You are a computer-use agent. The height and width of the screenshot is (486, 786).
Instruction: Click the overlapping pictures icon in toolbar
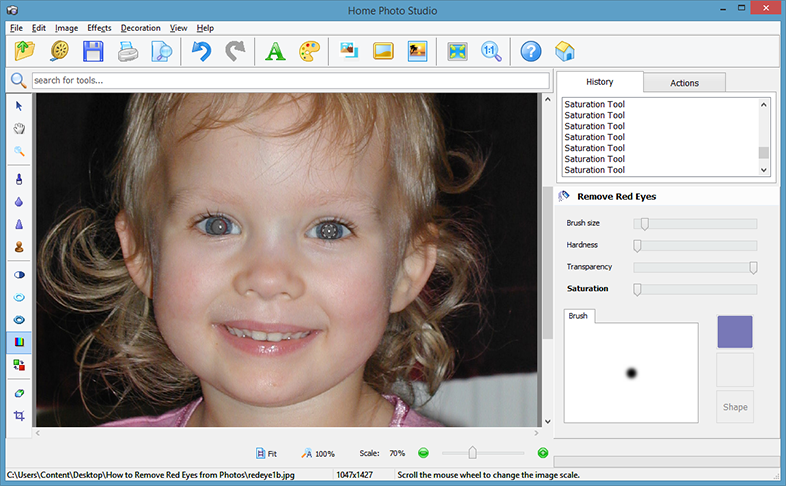point(349,51)
